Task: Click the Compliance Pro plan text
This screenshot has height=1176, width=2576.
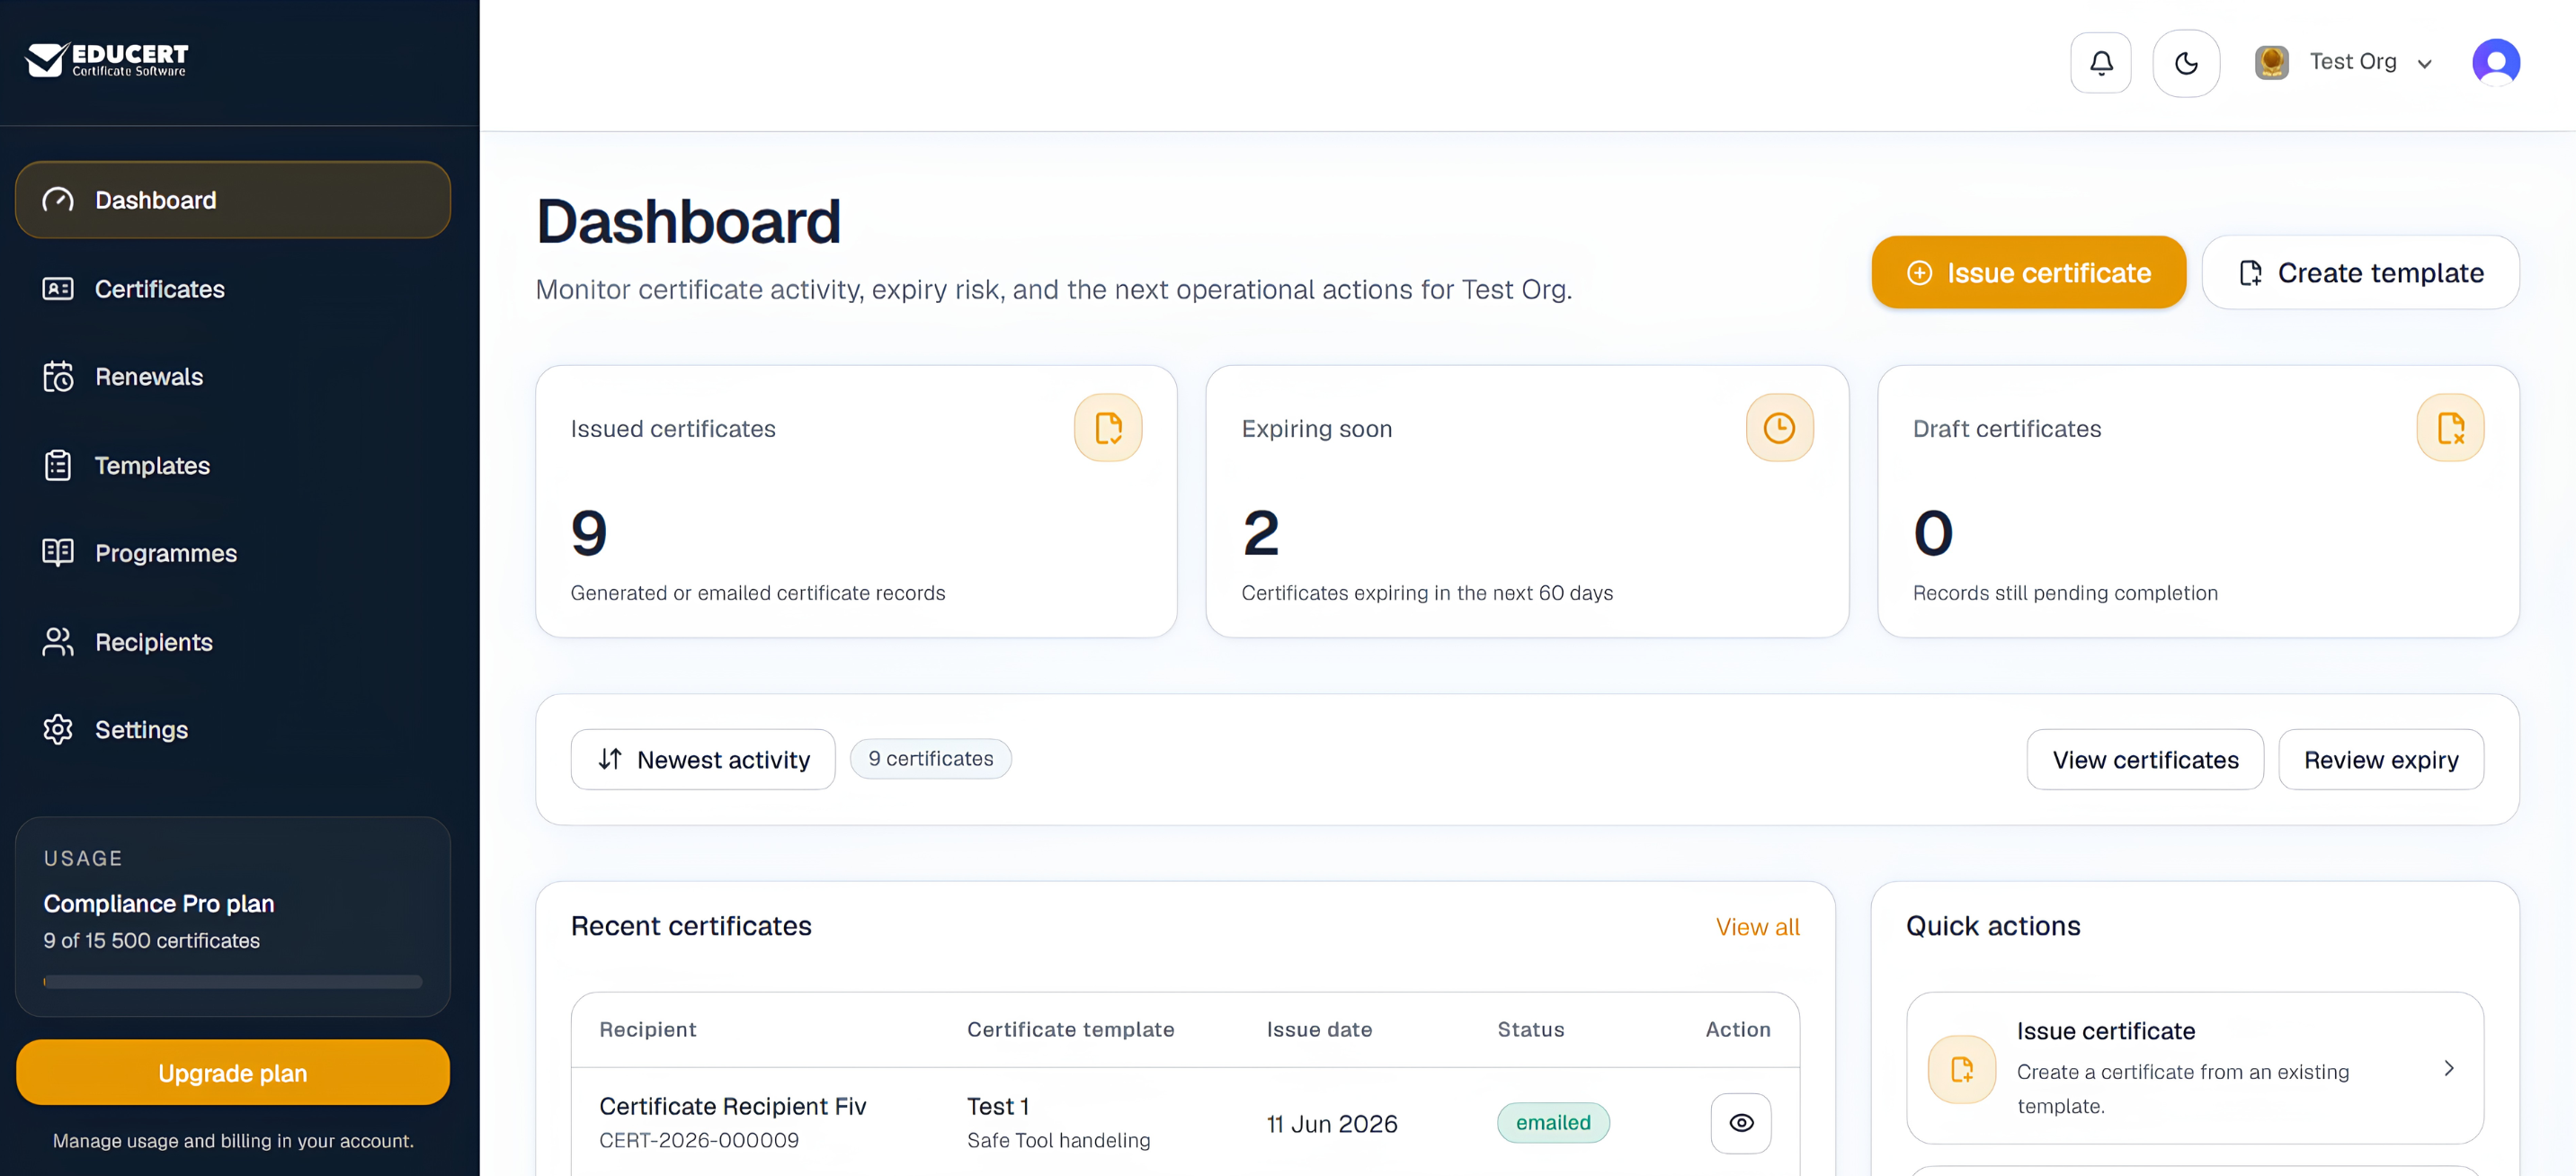Action: point(159,904)
